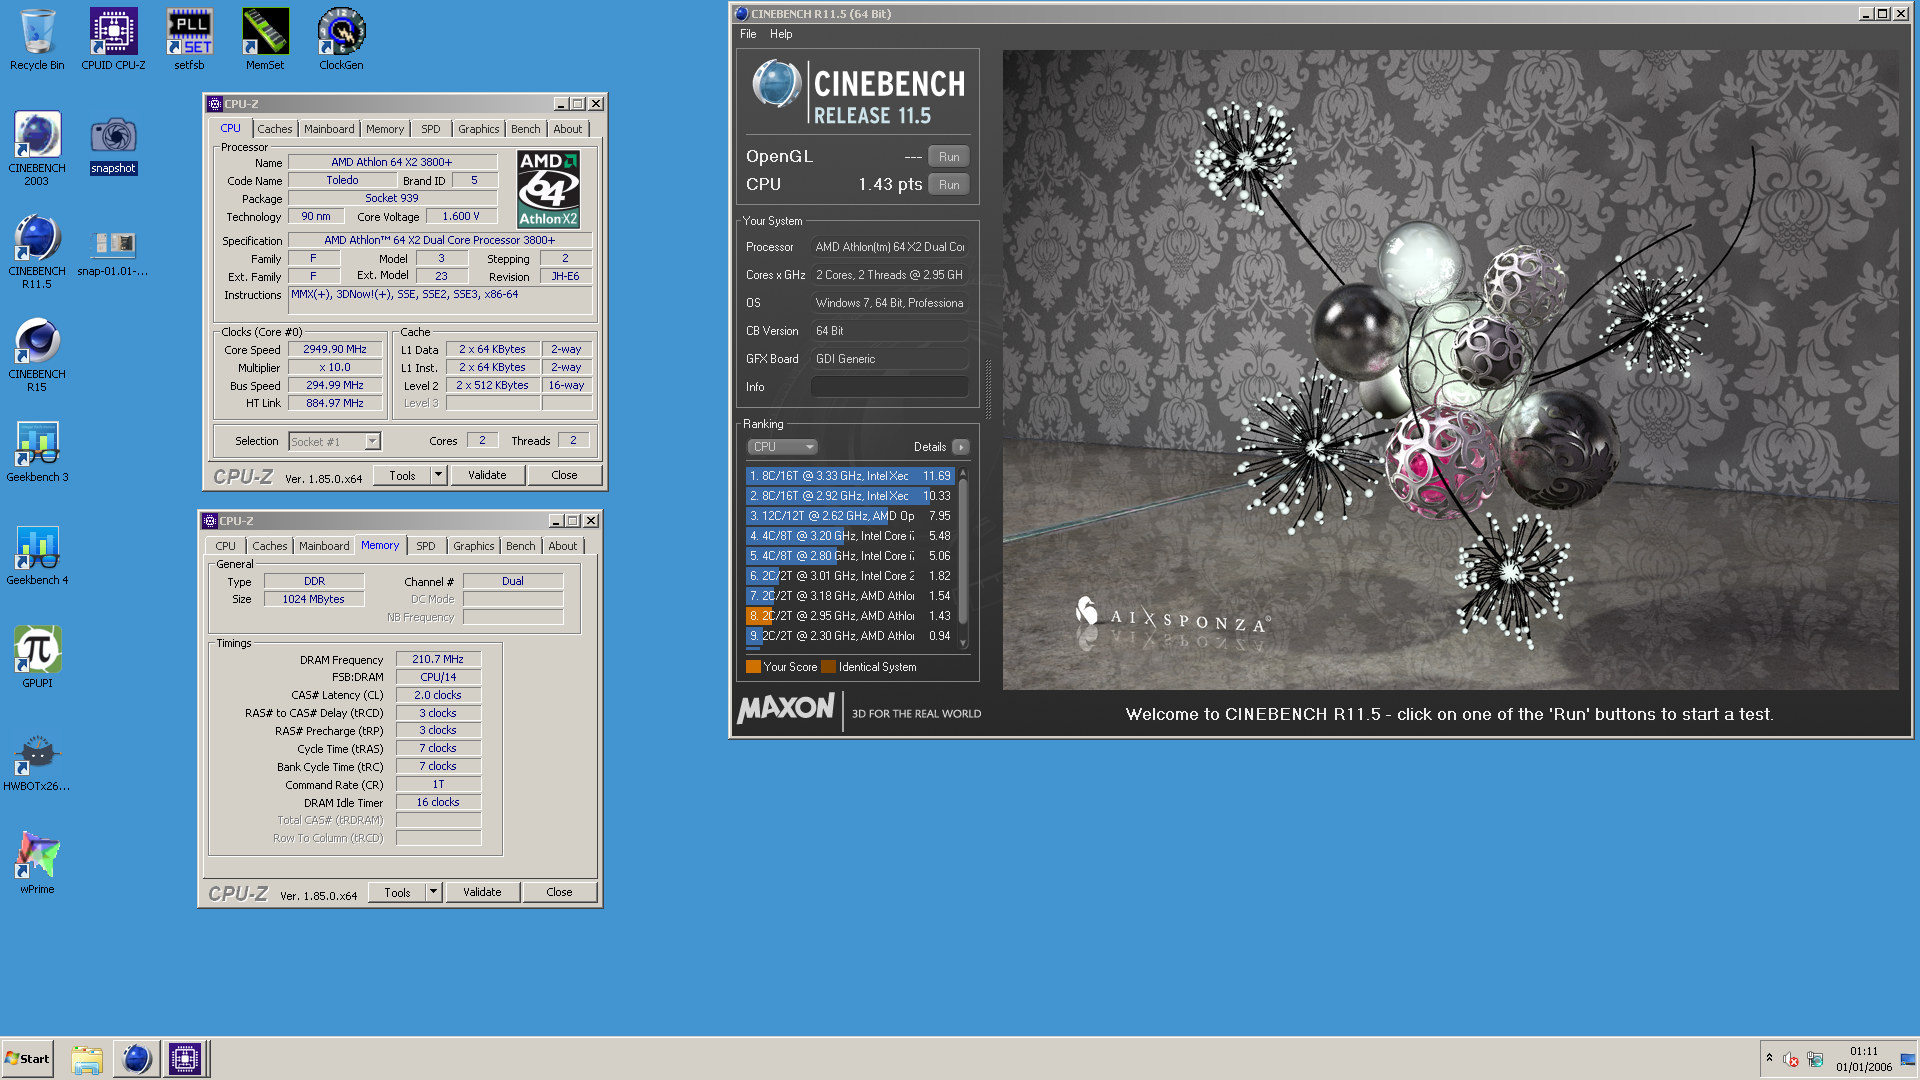Show hidden system tray icons

pyautogui.click(x=1769, y=1058)
